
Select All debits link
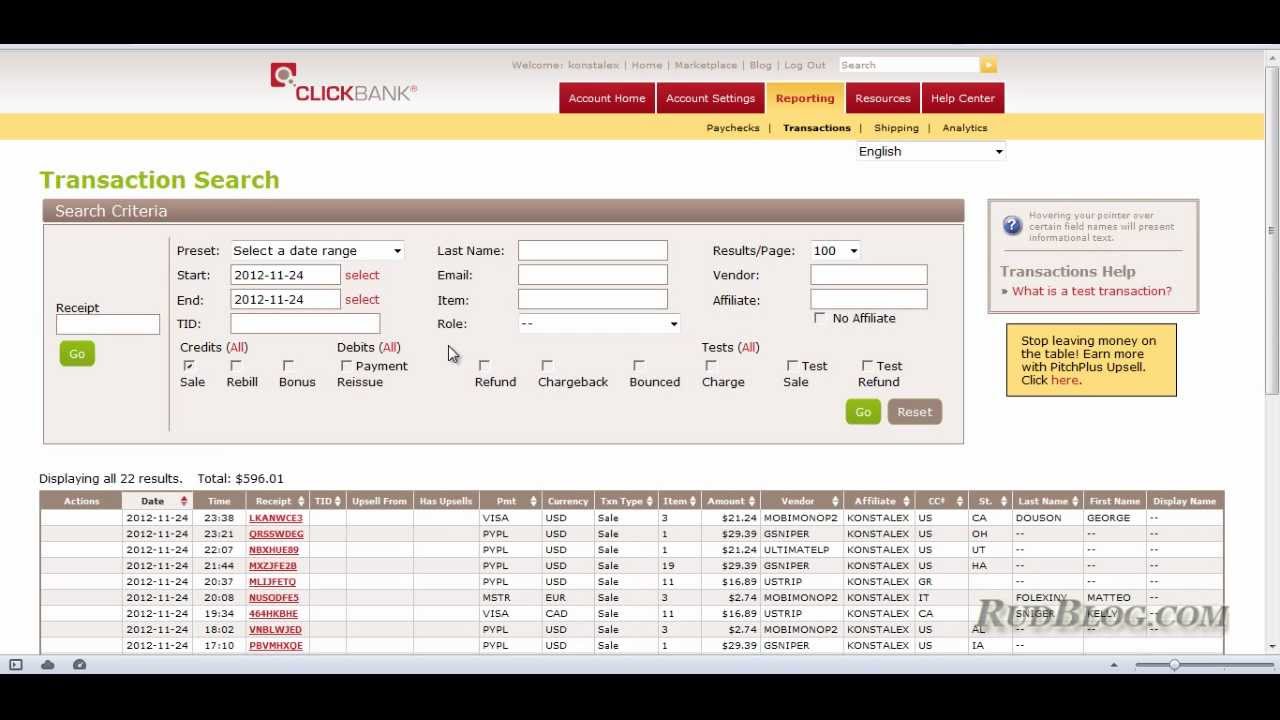click(x=390, y=347)
